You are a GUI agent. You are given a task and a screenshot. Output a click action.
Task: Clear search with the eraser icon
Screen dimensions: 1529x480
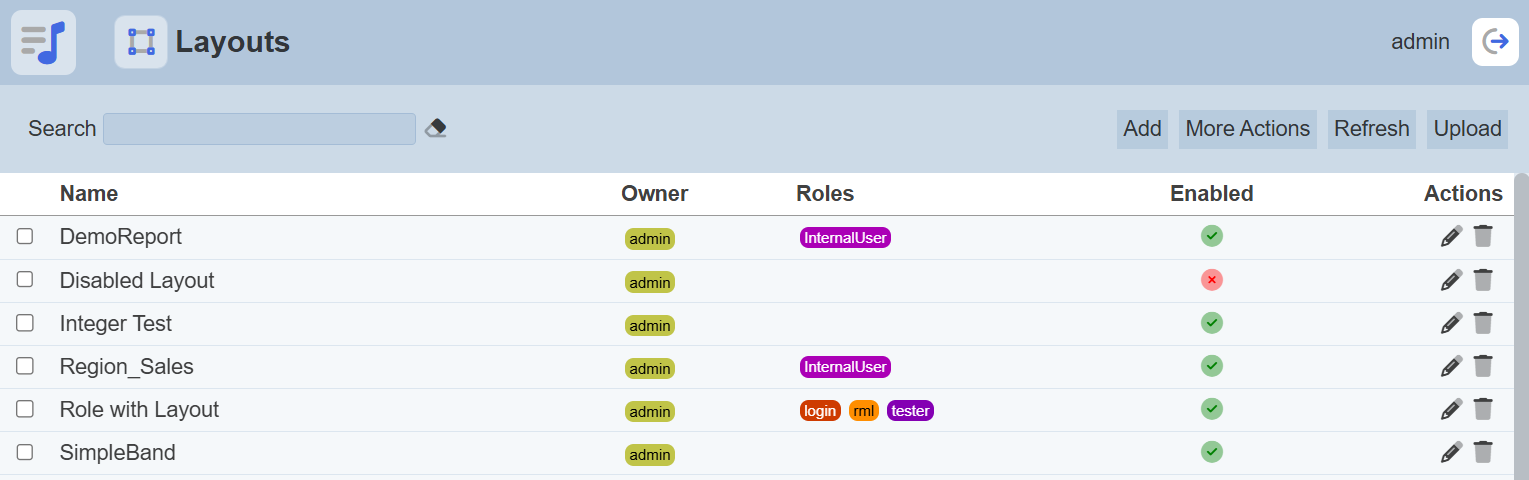(x=435, y=128)
